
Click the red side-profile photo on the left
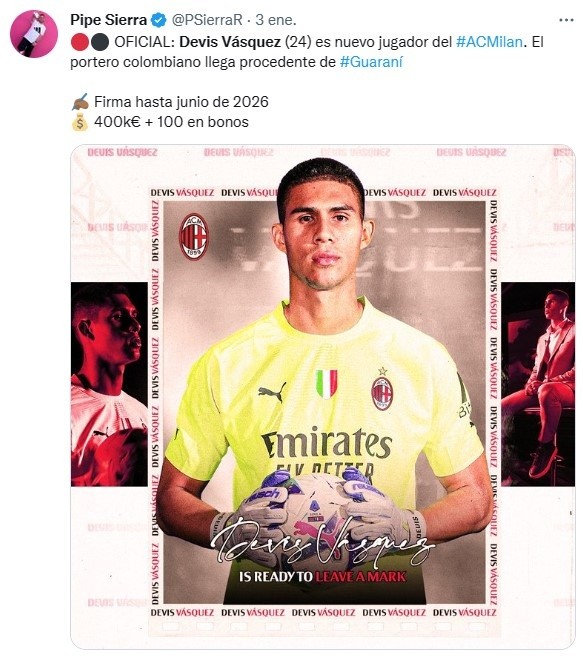pos(109,384)
